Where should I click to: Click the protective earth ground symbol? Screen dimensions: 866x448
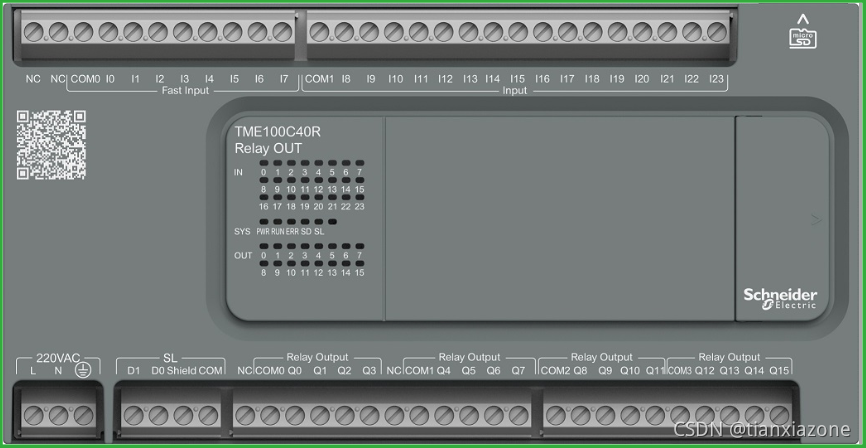coord(83,371)
